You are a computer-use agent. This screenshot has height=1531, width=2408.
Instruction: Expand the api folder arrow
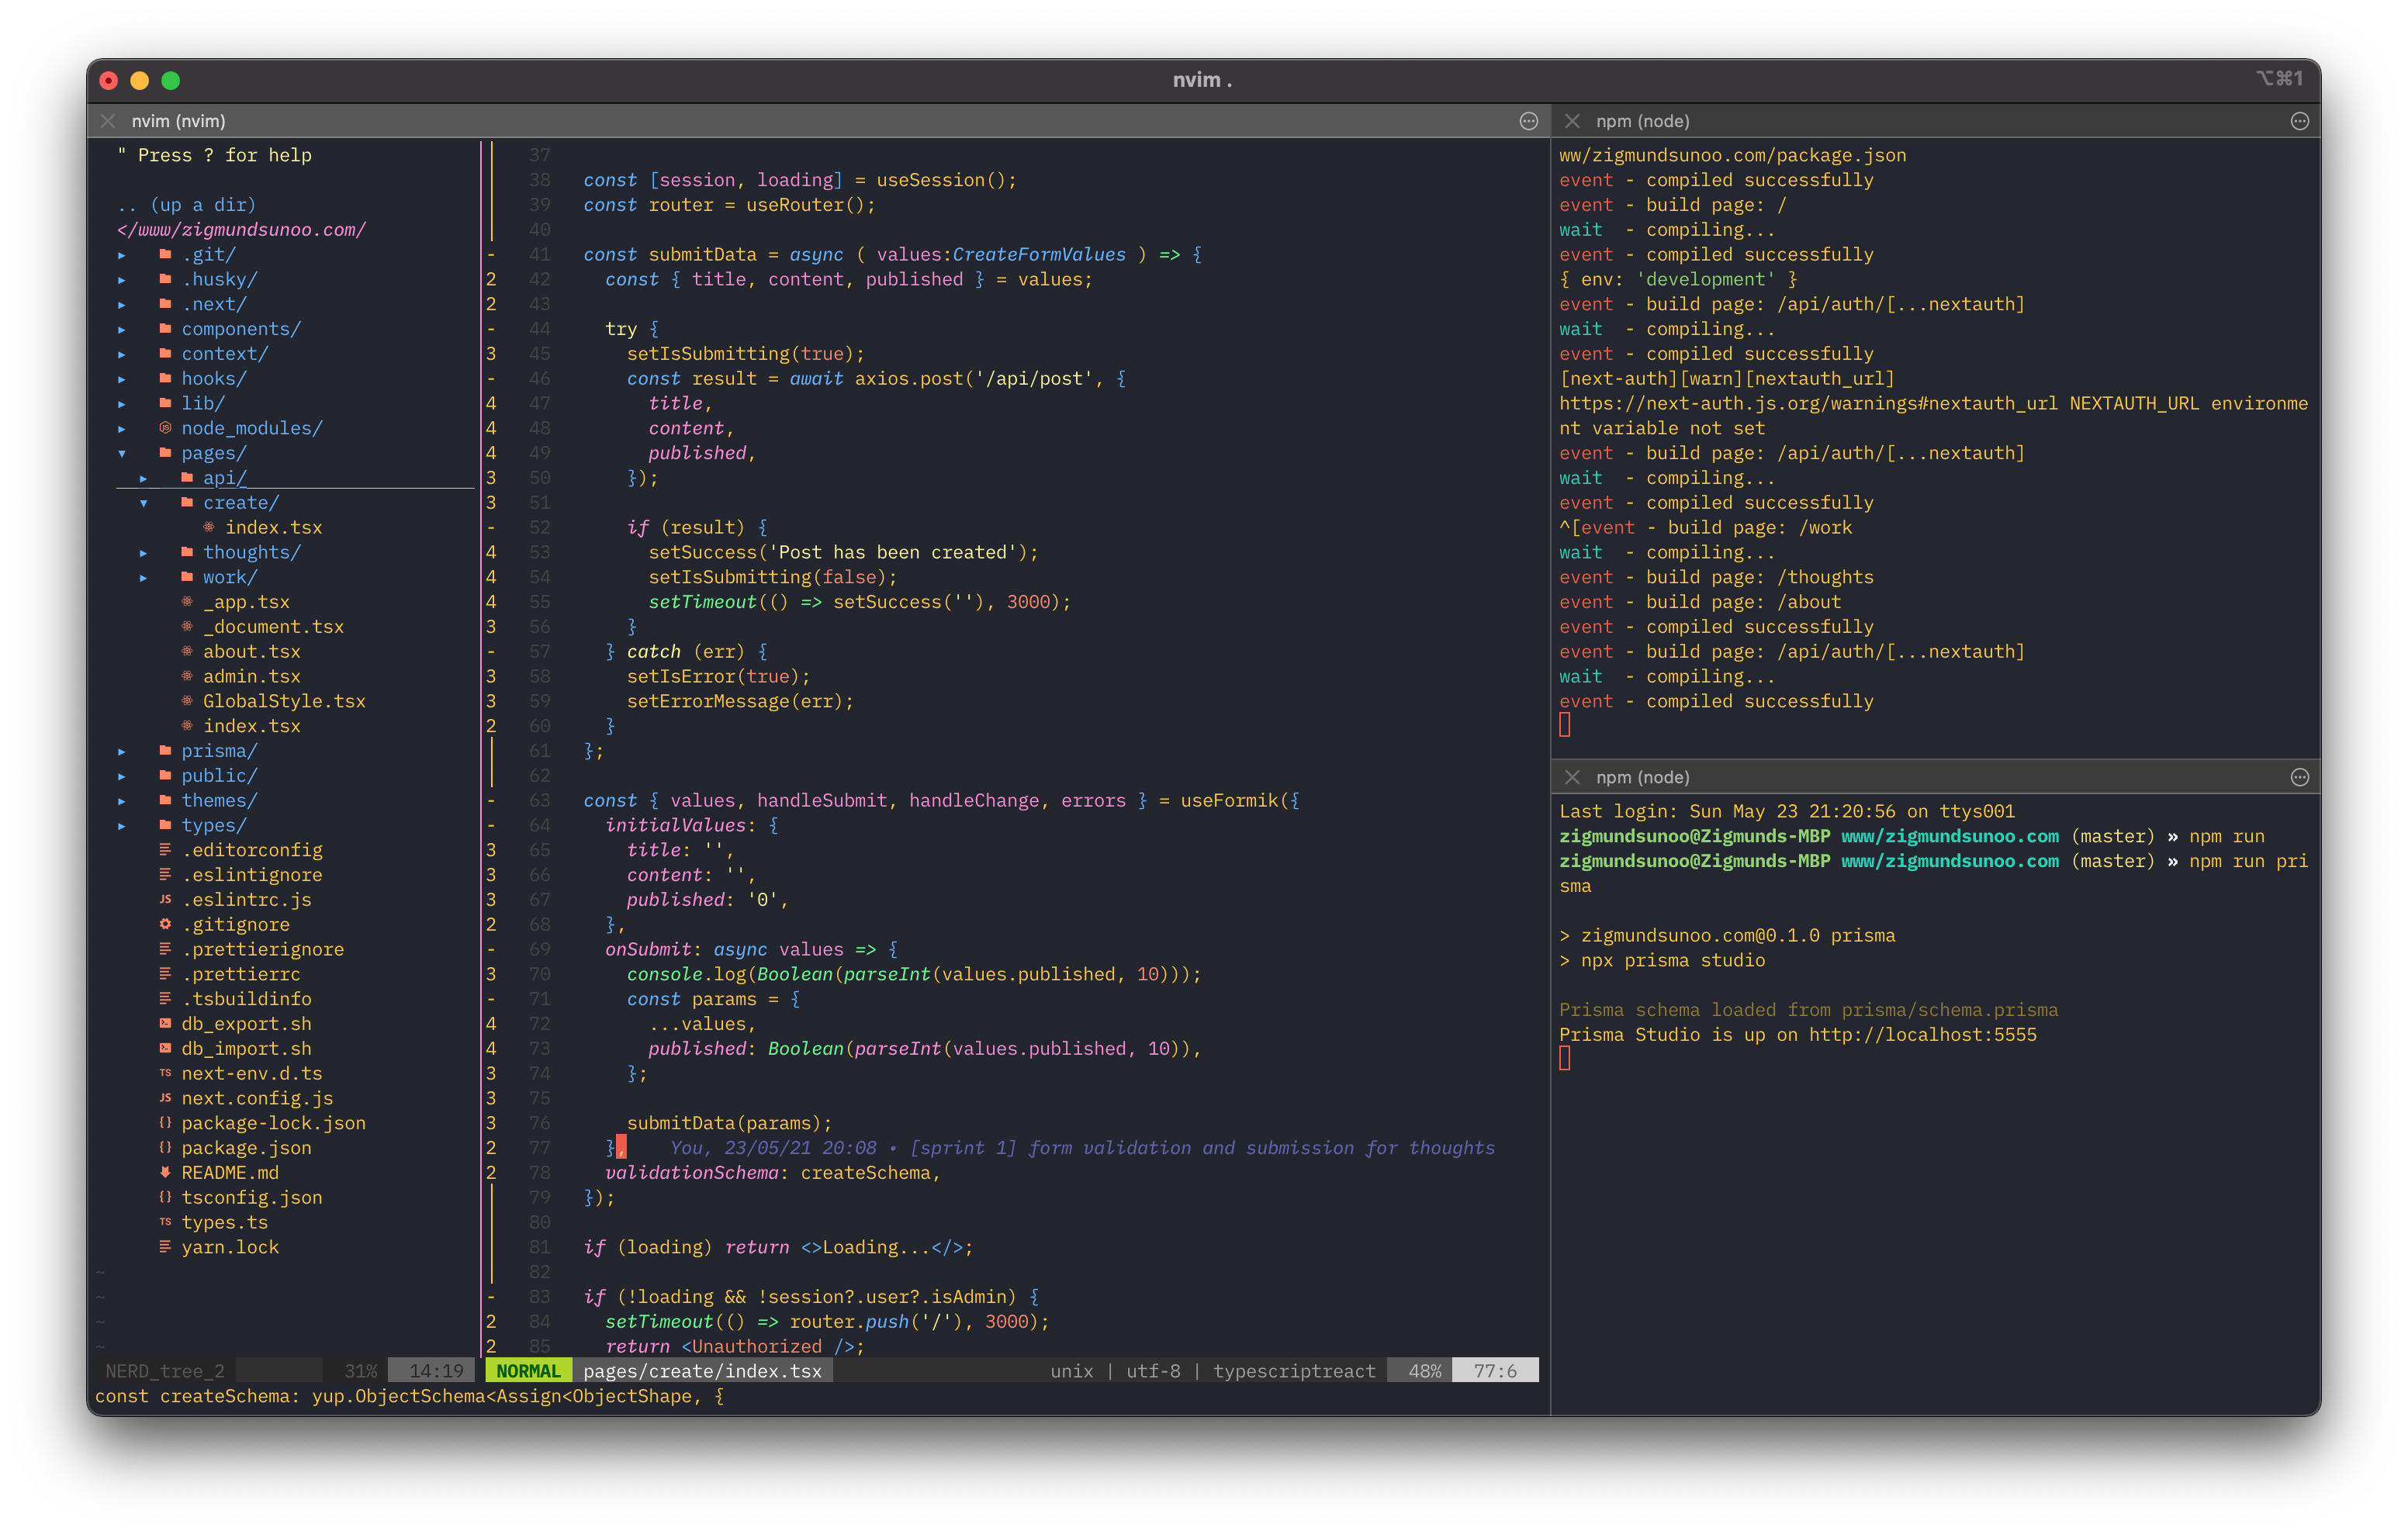(x=144, y=478)
